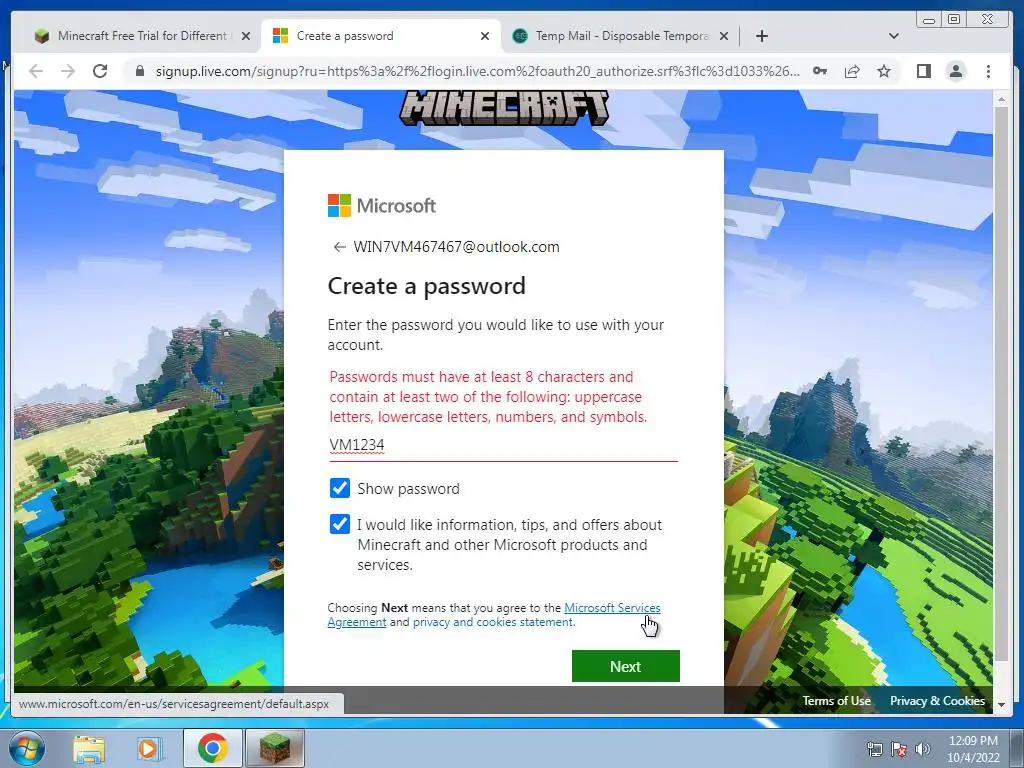The width and height of the screenshot is (1024, 768).
Task: Close the Create a password tab
Action: 485,36
